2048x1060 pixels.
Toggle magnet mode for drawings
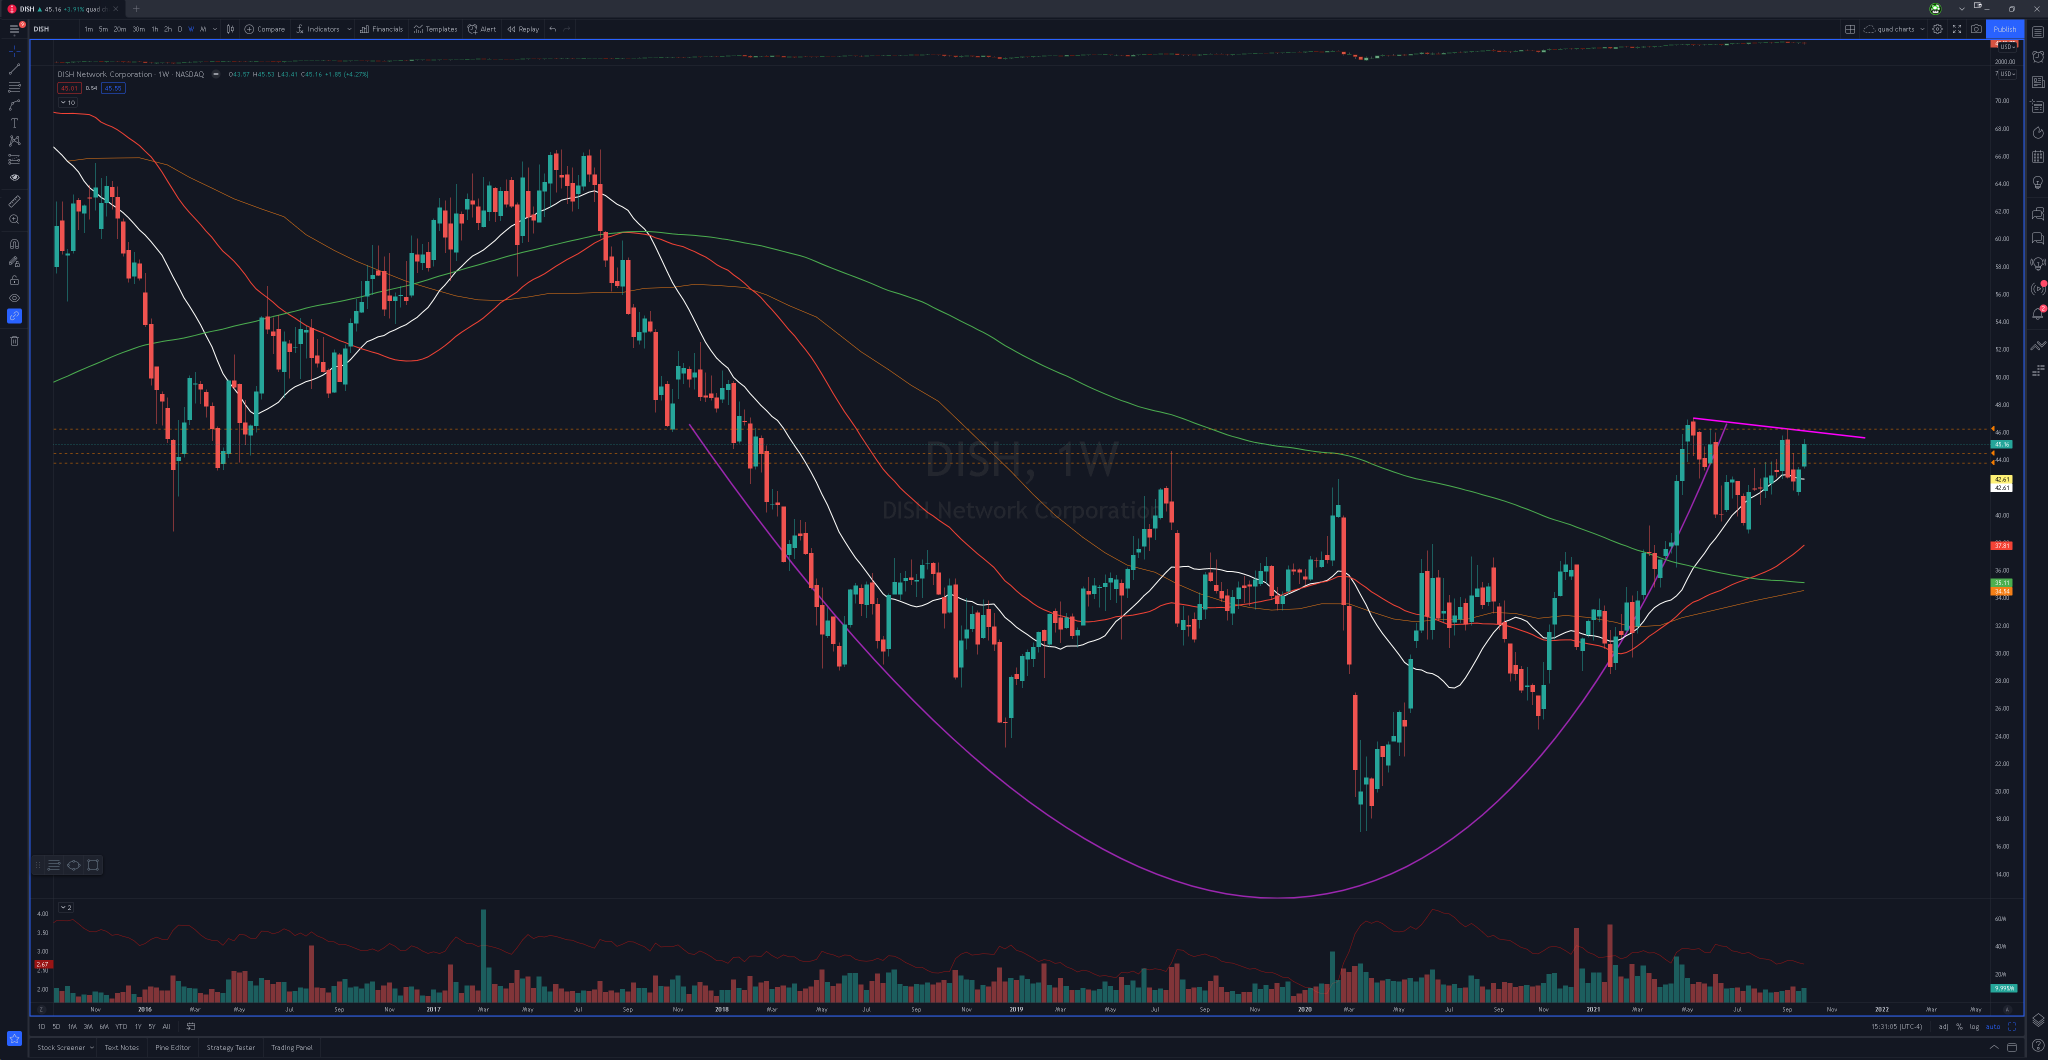[x=14, y=244]
